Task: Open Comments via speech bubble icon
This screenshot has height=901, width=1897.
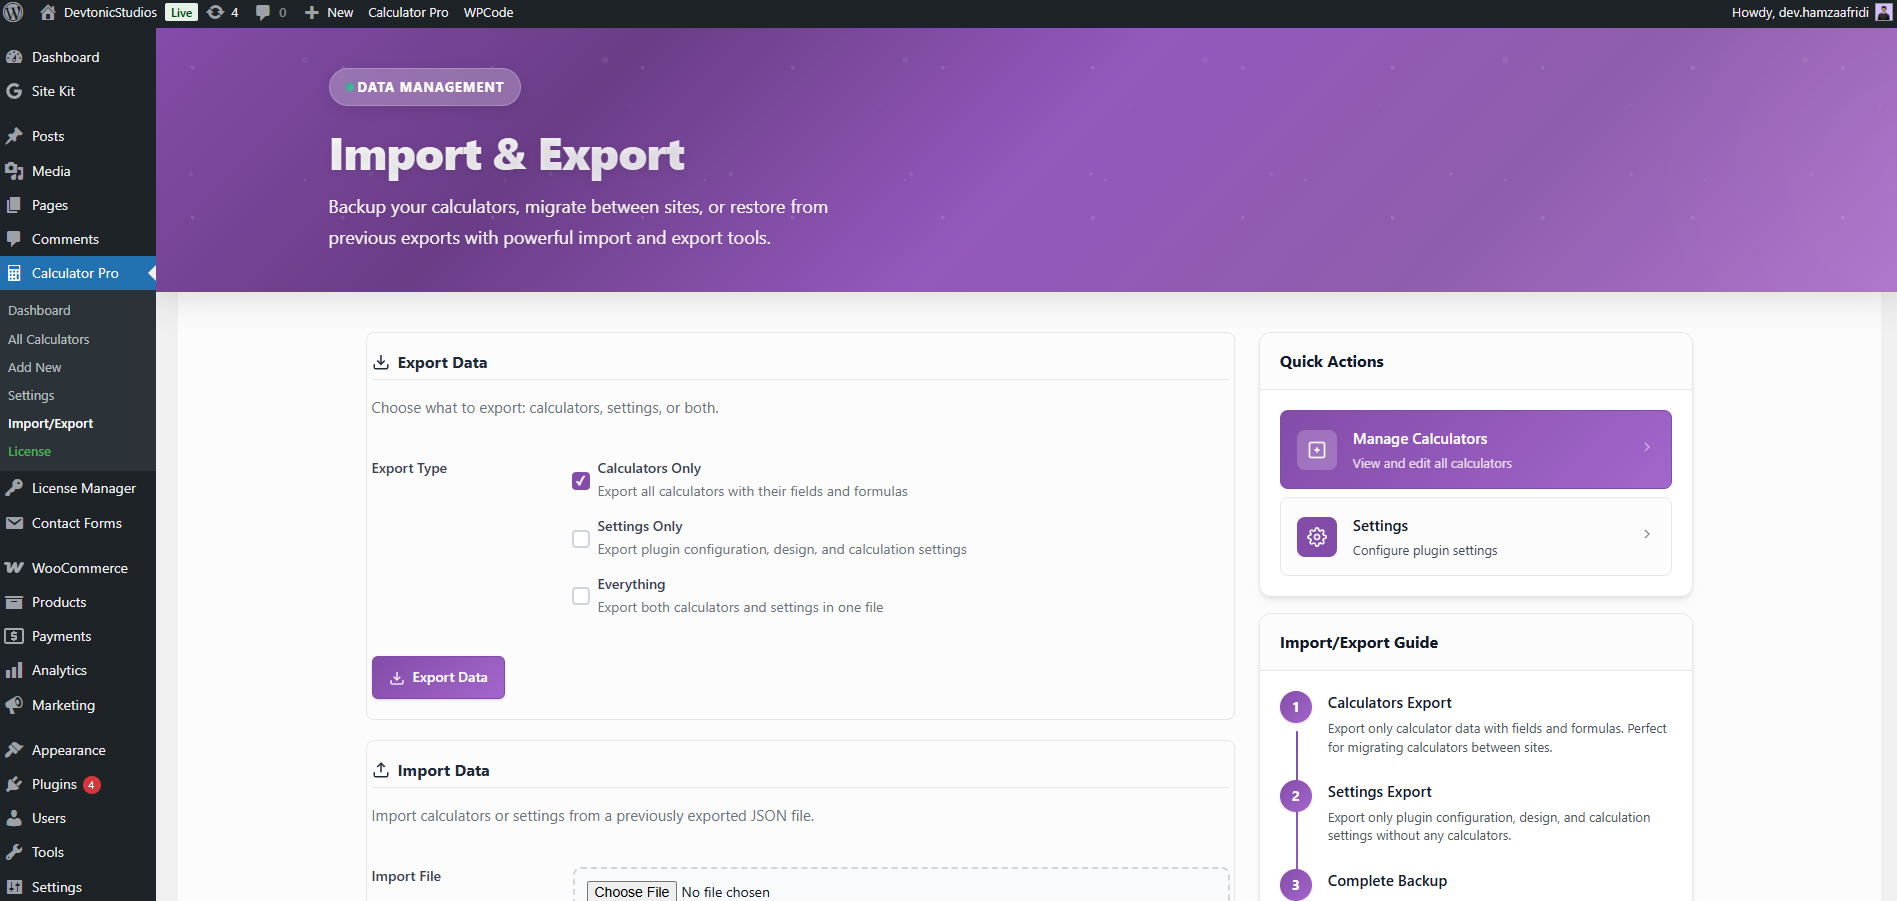Action: tap(15, 239)
